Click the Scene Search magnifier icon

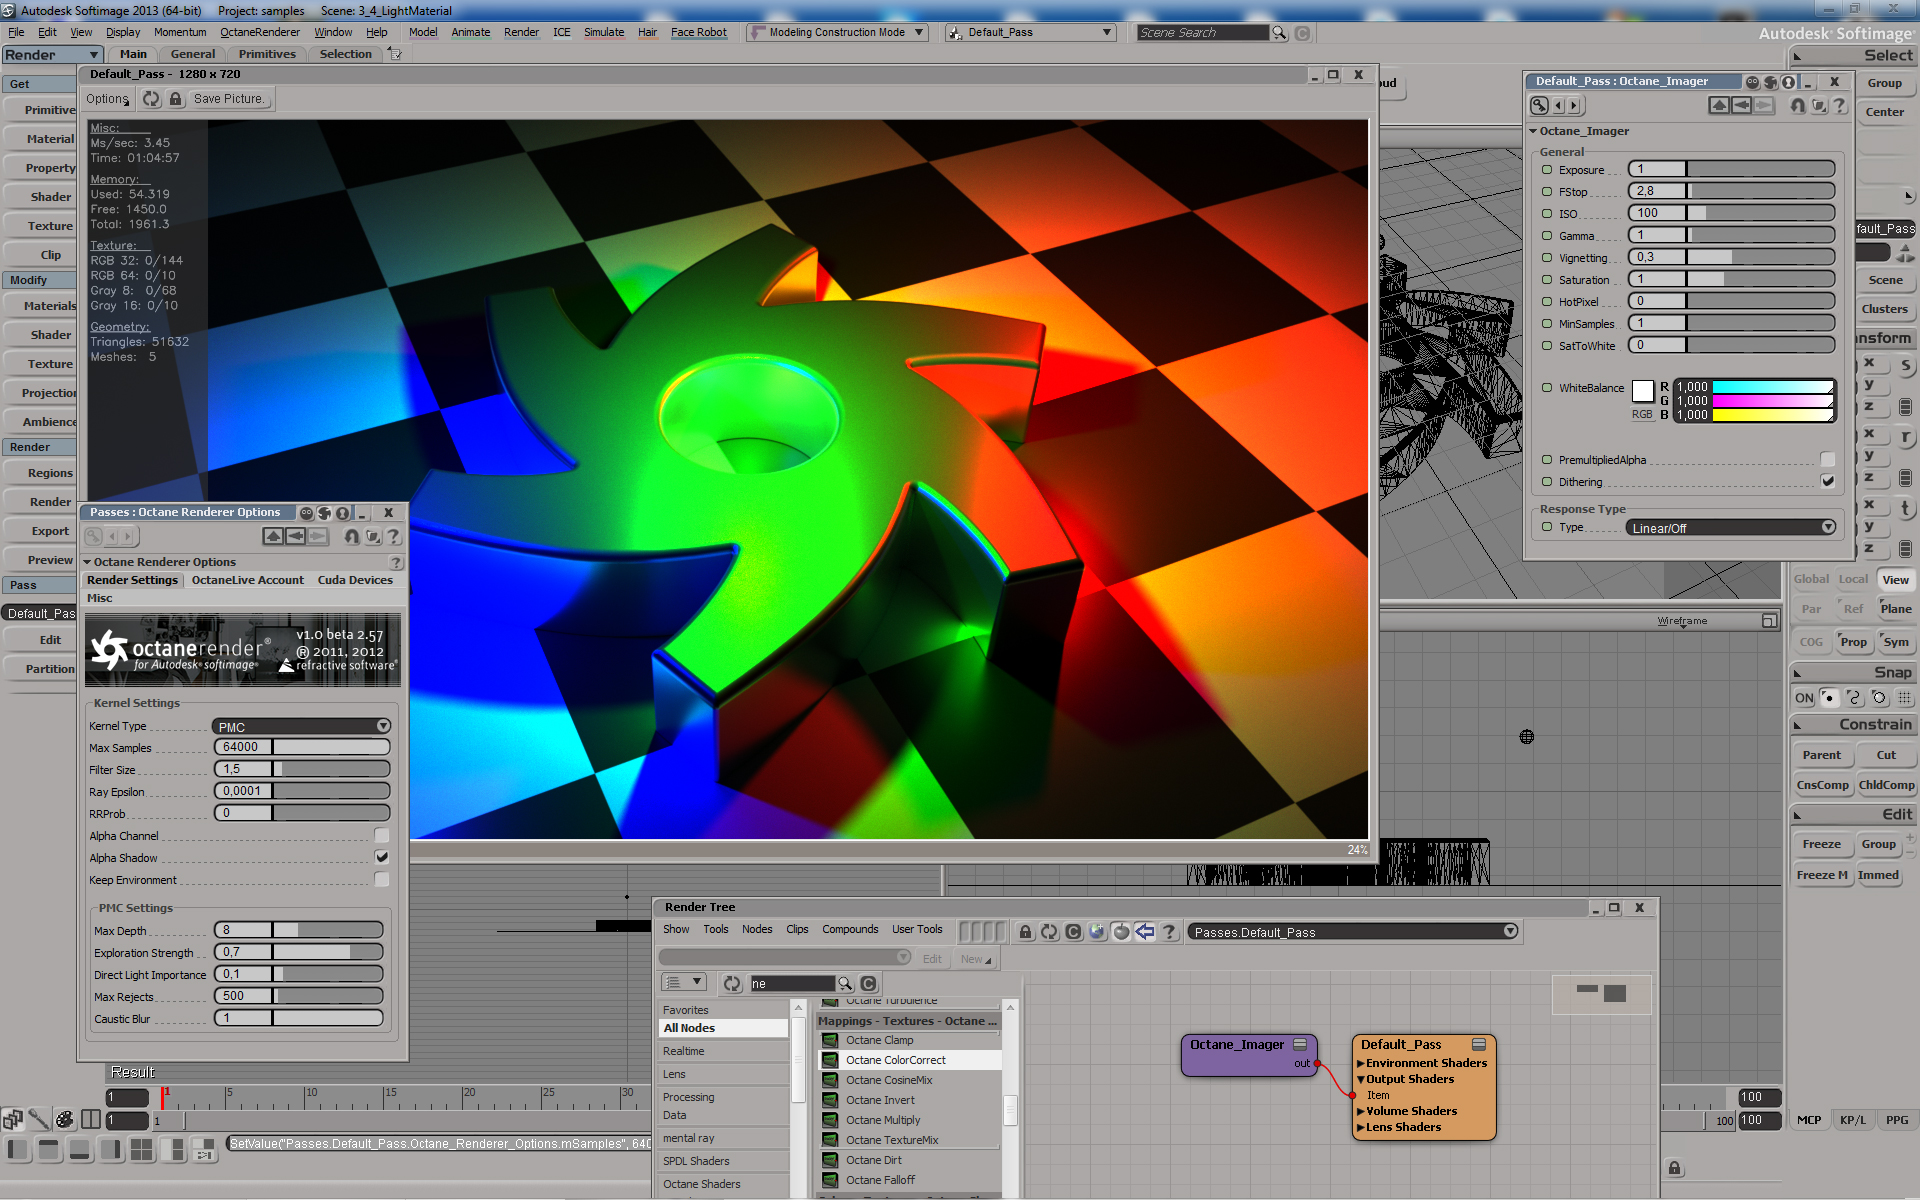(x=1279, y=33)
